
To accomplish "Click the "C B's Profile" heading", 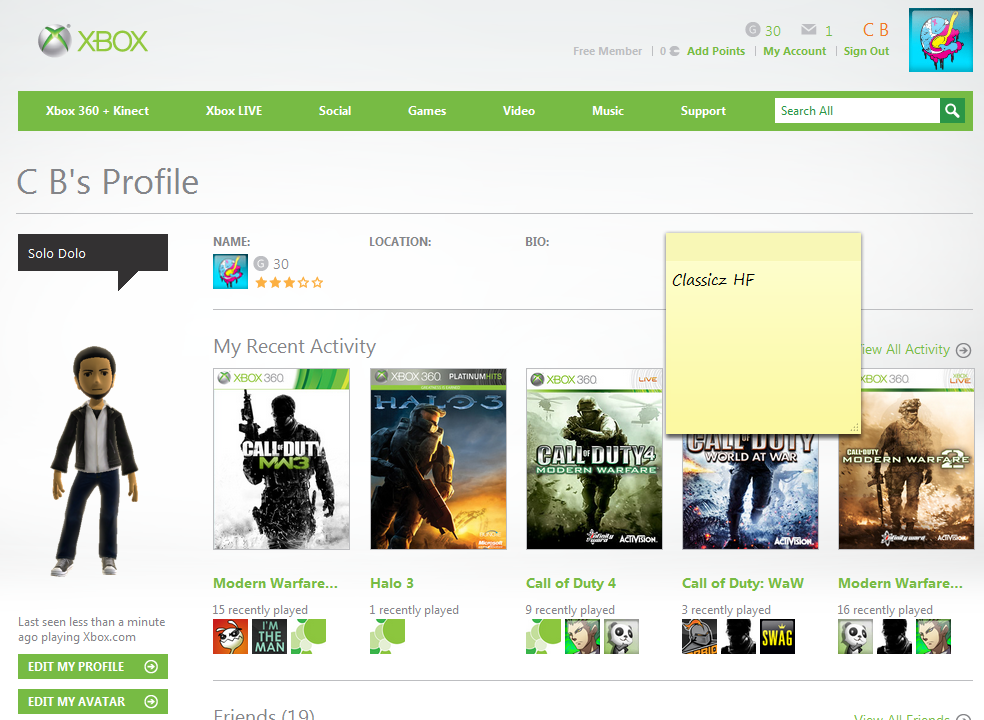I will [x=108, y=182].
